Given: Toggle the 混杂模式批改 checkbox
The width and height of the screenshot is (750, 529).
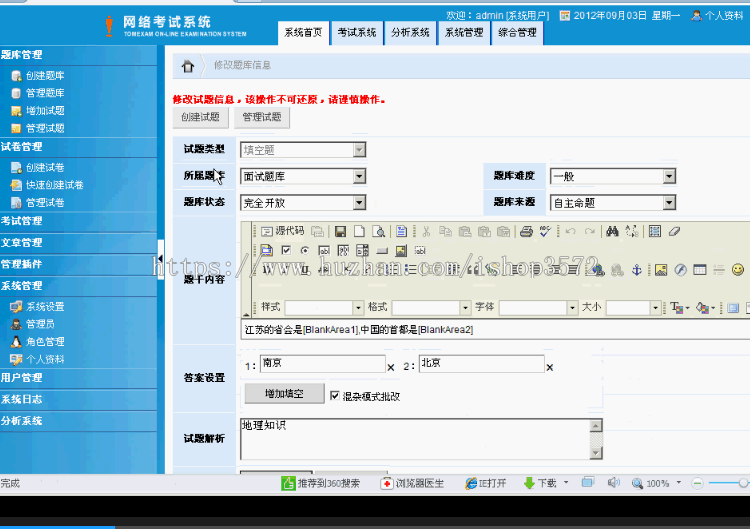Looking at the screenshot, I should click(335, 396).
